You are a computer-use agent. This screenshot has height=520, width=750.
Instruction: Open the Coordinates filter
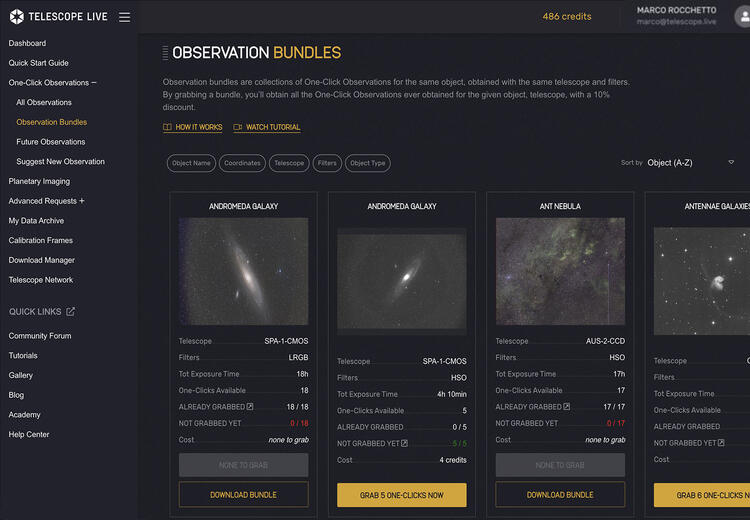tap(243, 163)
